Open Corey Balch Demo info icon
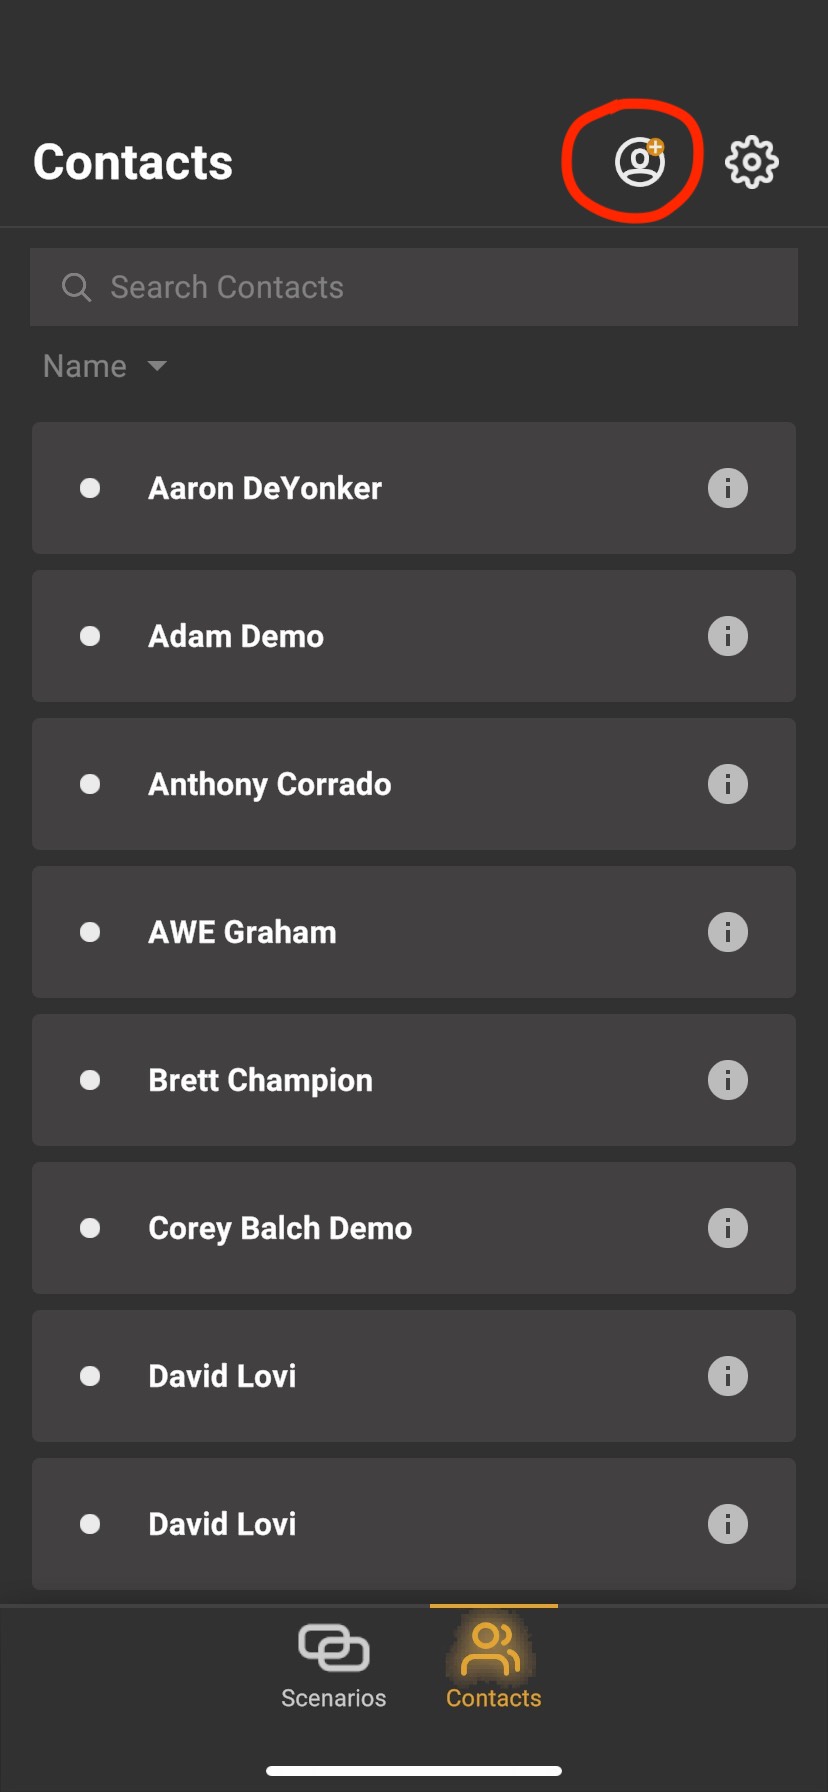Image resolution: width=828 pixels, height=1792 pixels. [728, 1228]
